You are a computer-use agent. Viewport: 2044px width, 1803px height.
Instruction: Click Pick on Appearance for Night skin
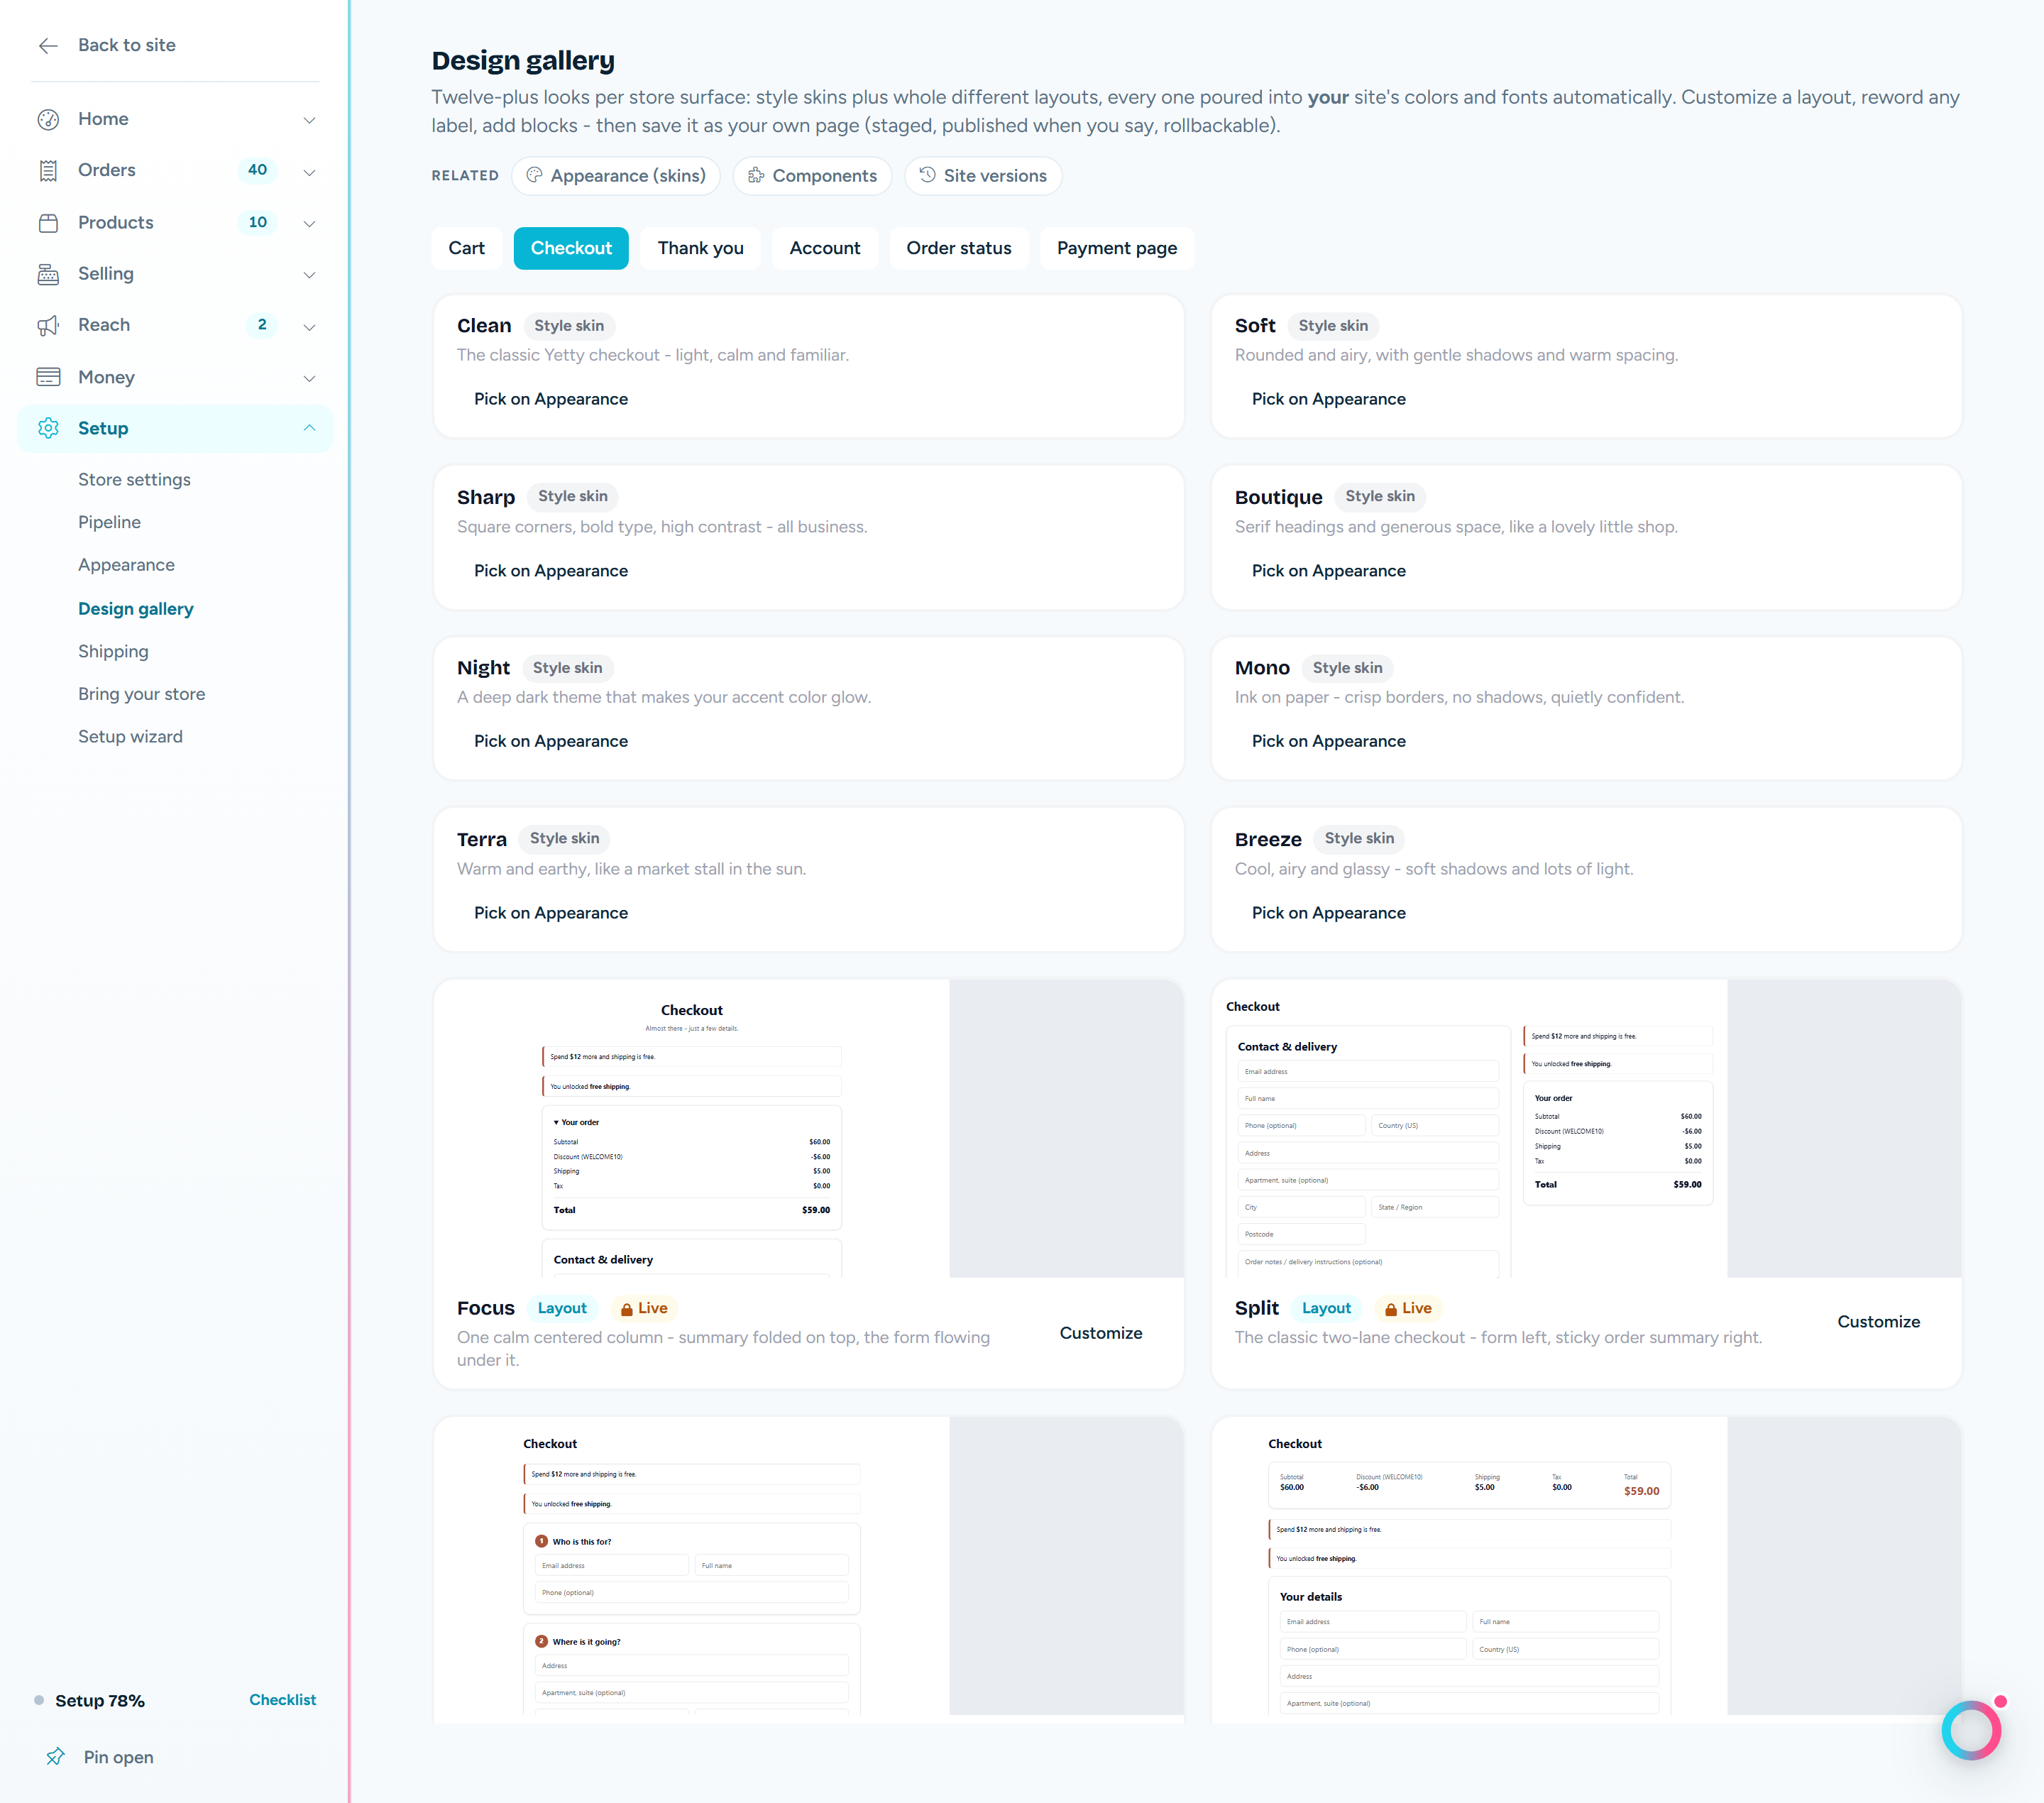[551, 741]
